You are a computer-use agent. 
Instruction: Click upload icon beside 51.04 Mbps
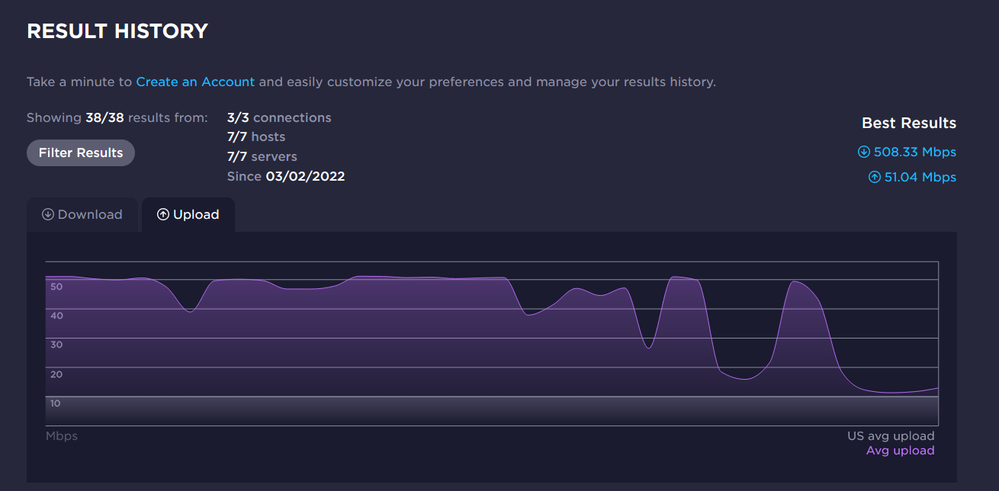click(874, 178)
